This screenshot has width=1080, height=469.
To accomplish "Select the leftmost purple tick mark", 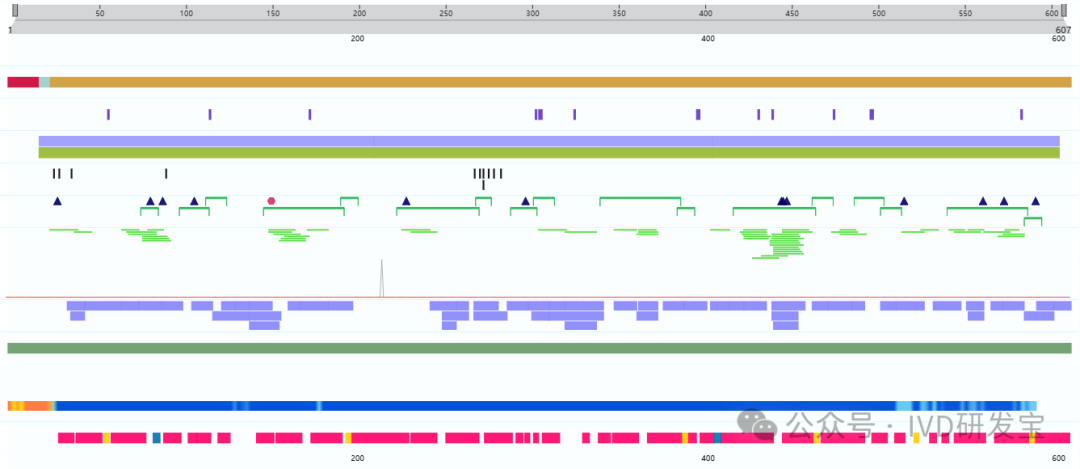I will (x=108, y=114).
